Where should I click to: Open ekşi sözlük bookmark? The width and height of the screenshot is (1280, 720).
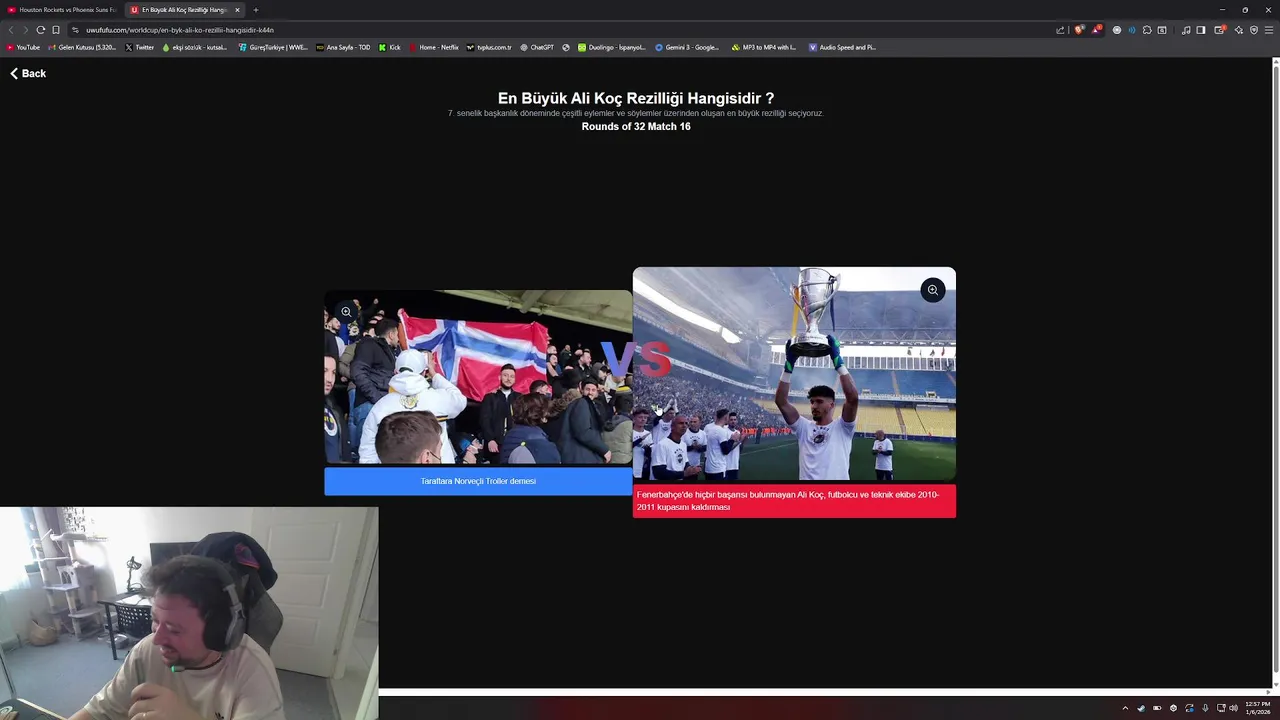point(194,47)
